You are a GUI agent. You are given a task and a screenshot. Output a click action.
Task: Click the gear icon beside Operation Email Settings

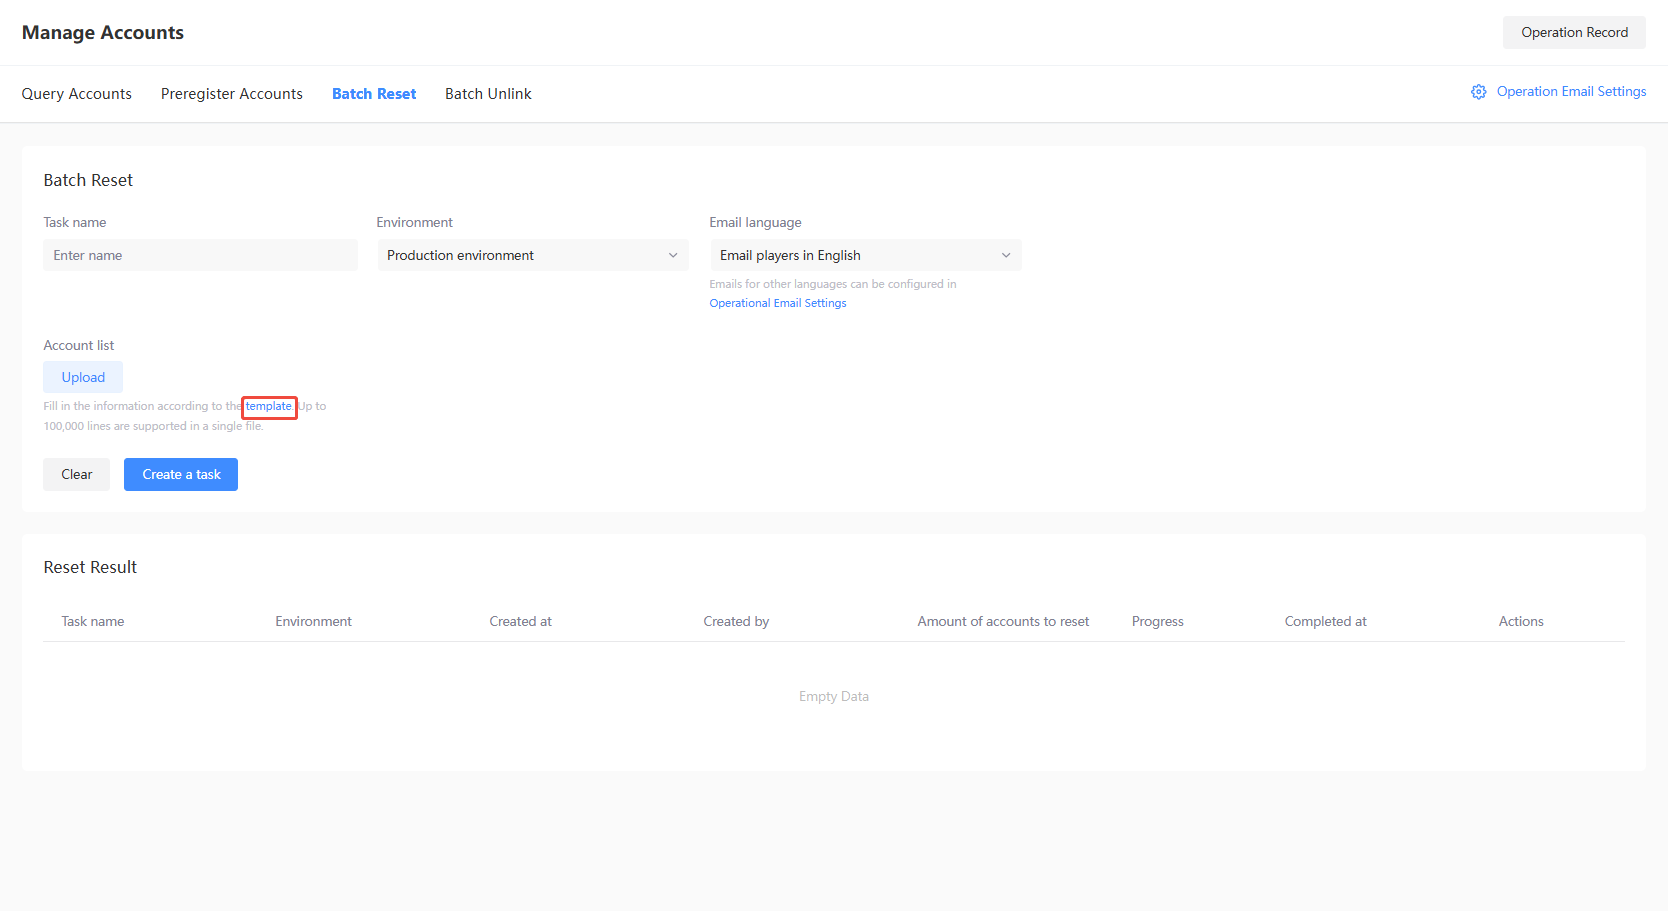(x=1478, y=92)
